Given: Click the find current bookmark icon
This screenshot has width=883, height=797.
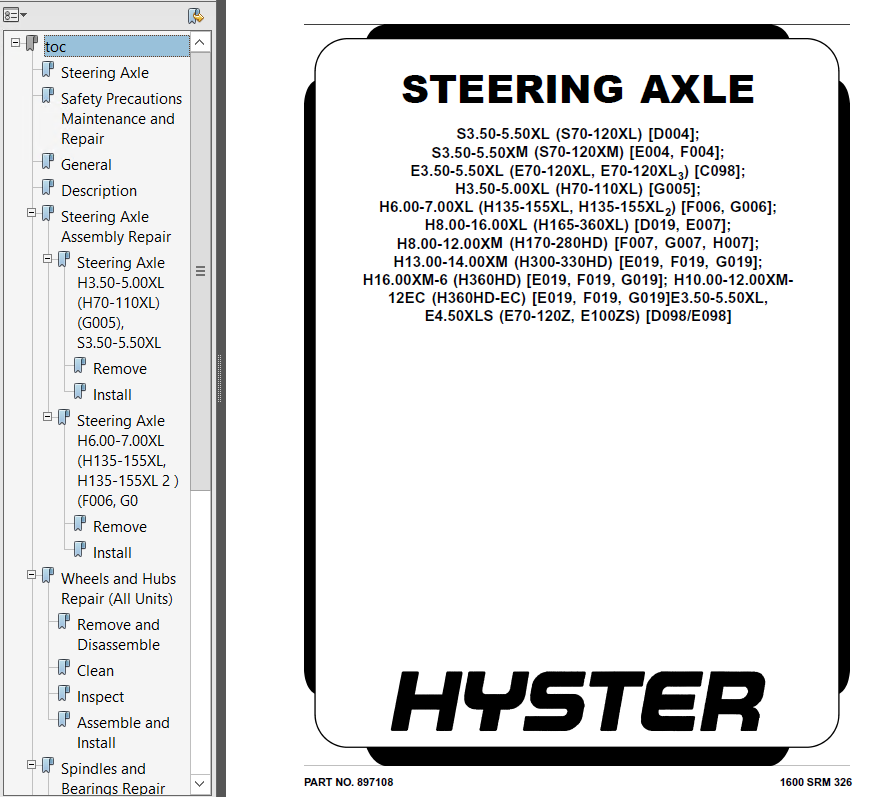Looking at the screenshot, I should coord(195,15).
